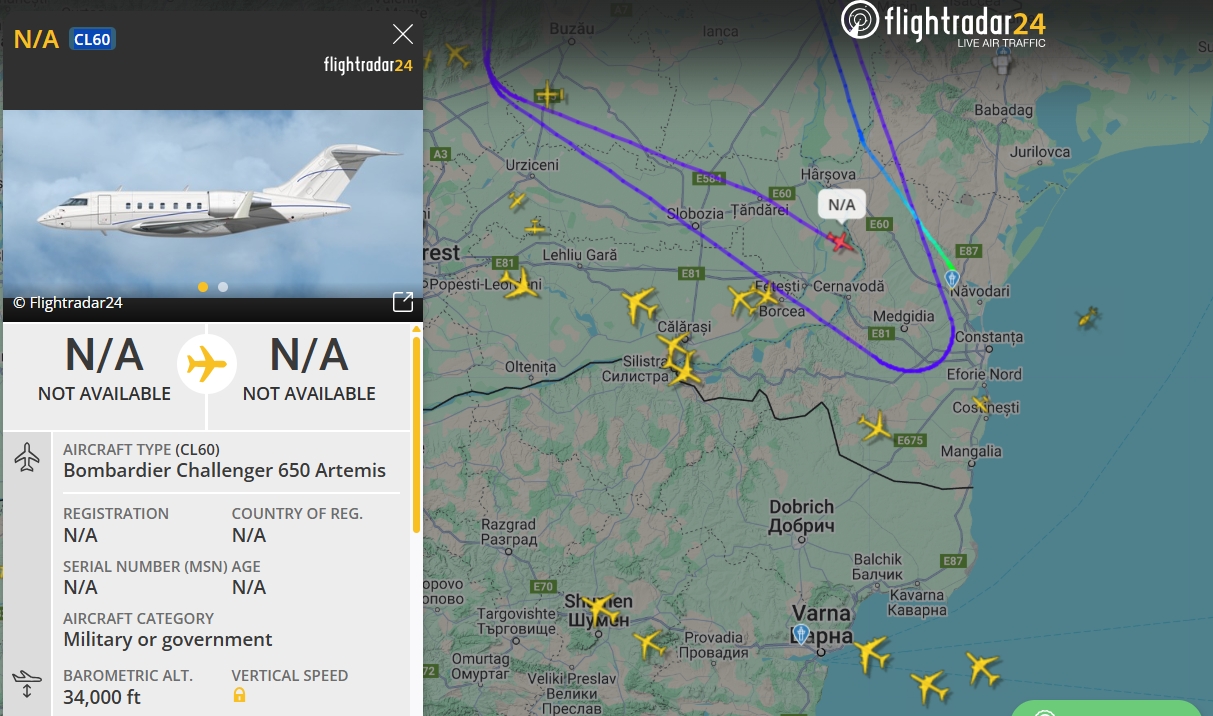Screen dimensions: 1213x716
Task: Click the yellow route plane icon between N/A labels
Action: coord(207,364)
